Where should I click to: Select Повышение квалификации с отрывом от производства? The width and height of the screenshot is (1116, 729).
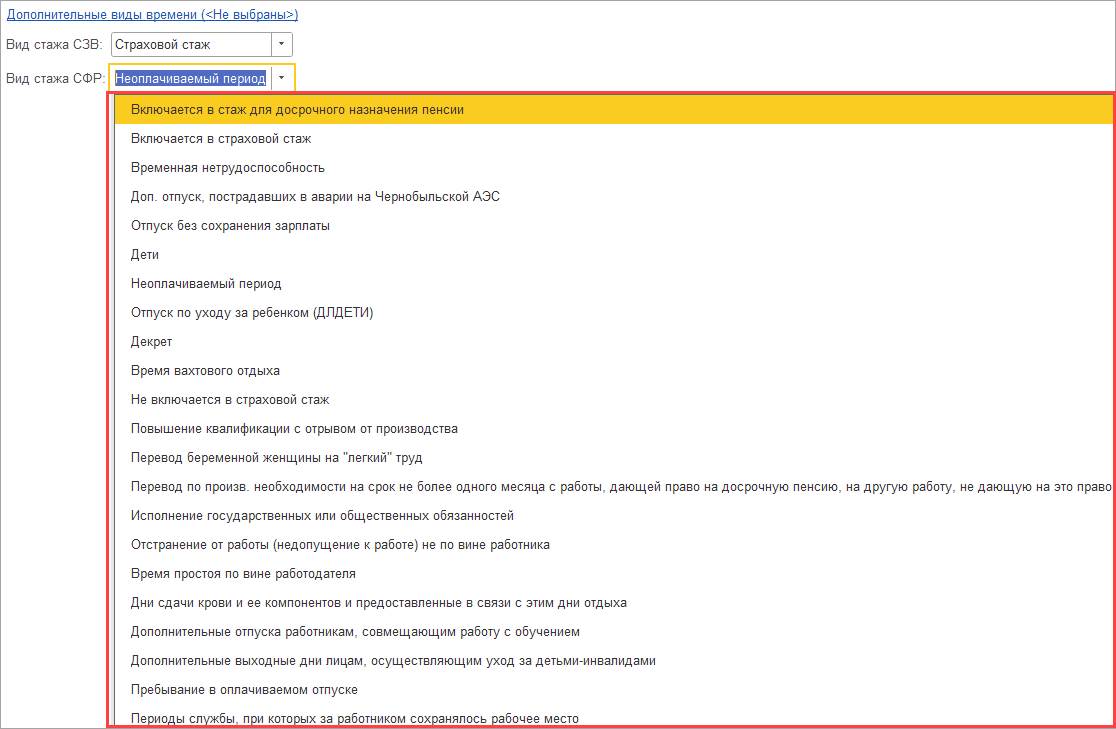coord(614,429)
